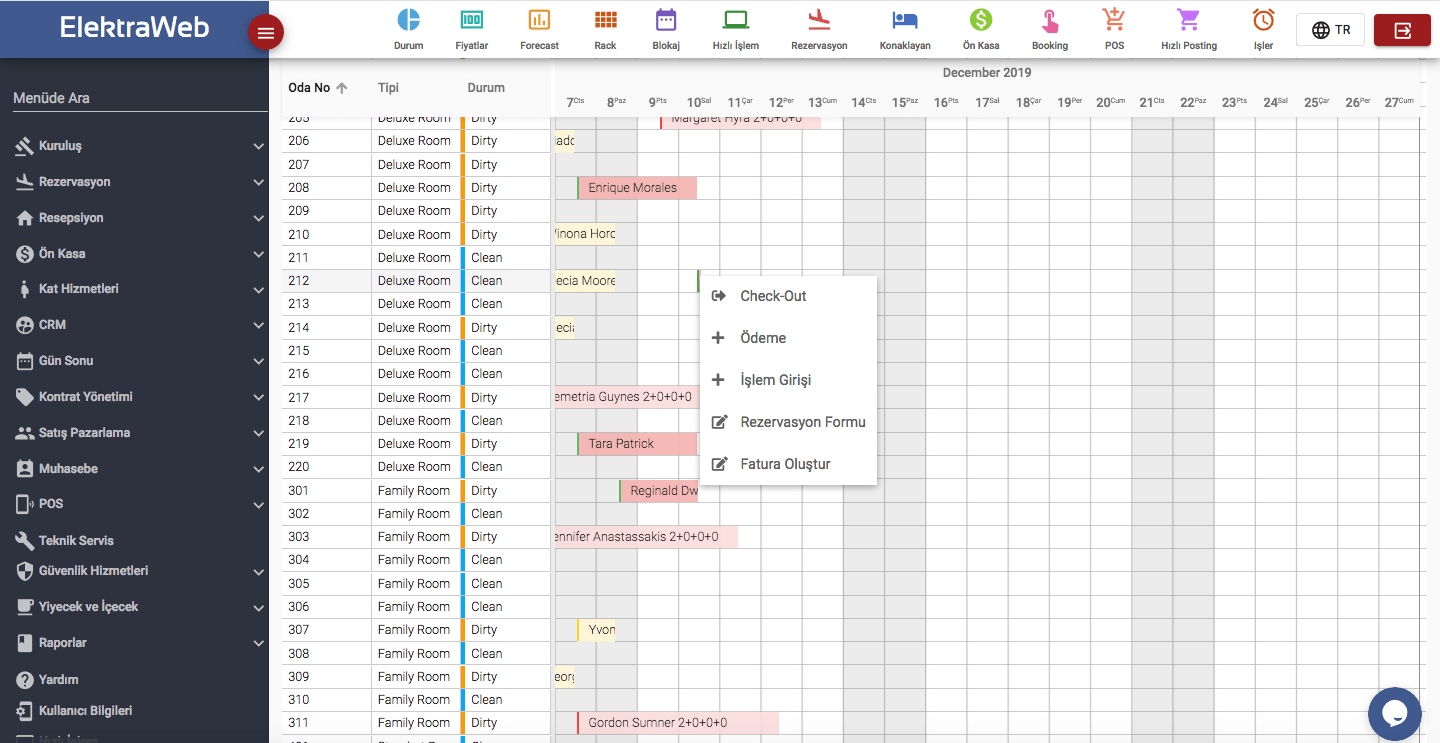Viewport: 1440px width, 743px height.
Task: Open Booking hand pointer icon
Action: pyautogui.click(x=1050, y=19)
